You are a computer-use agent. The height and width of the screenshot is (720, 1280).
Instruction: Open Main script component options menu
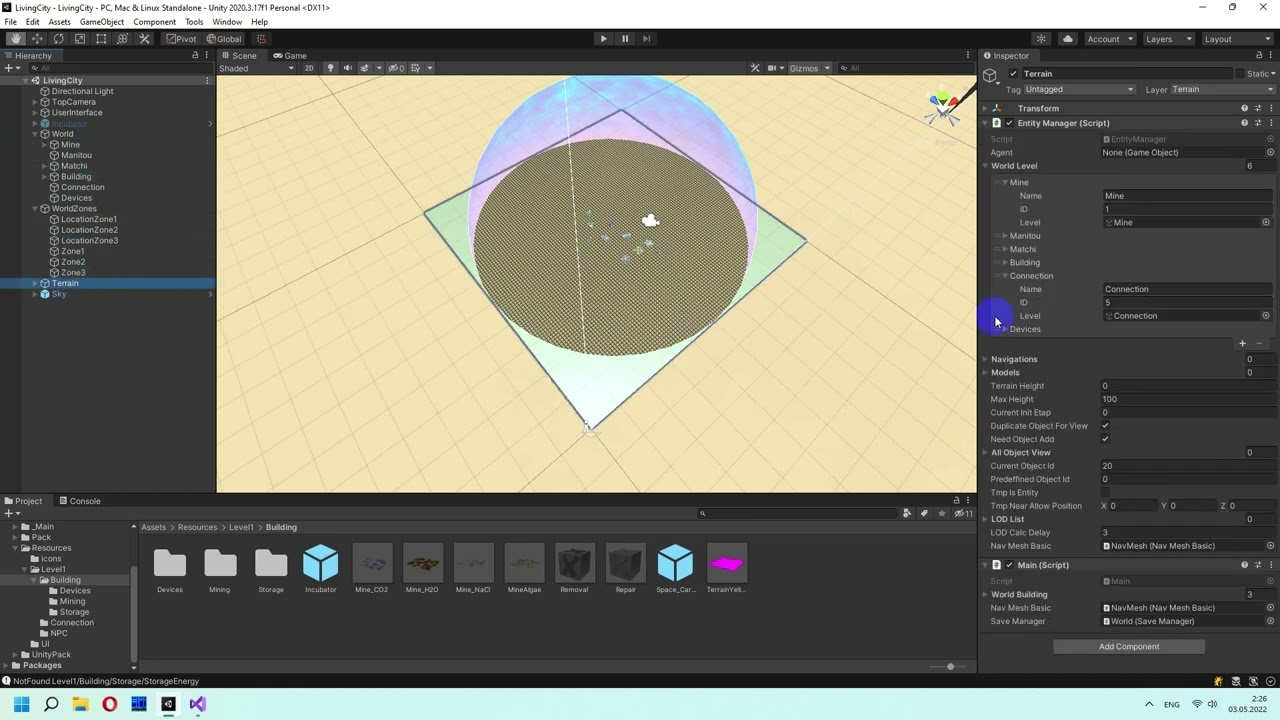tap(1271, 565)
